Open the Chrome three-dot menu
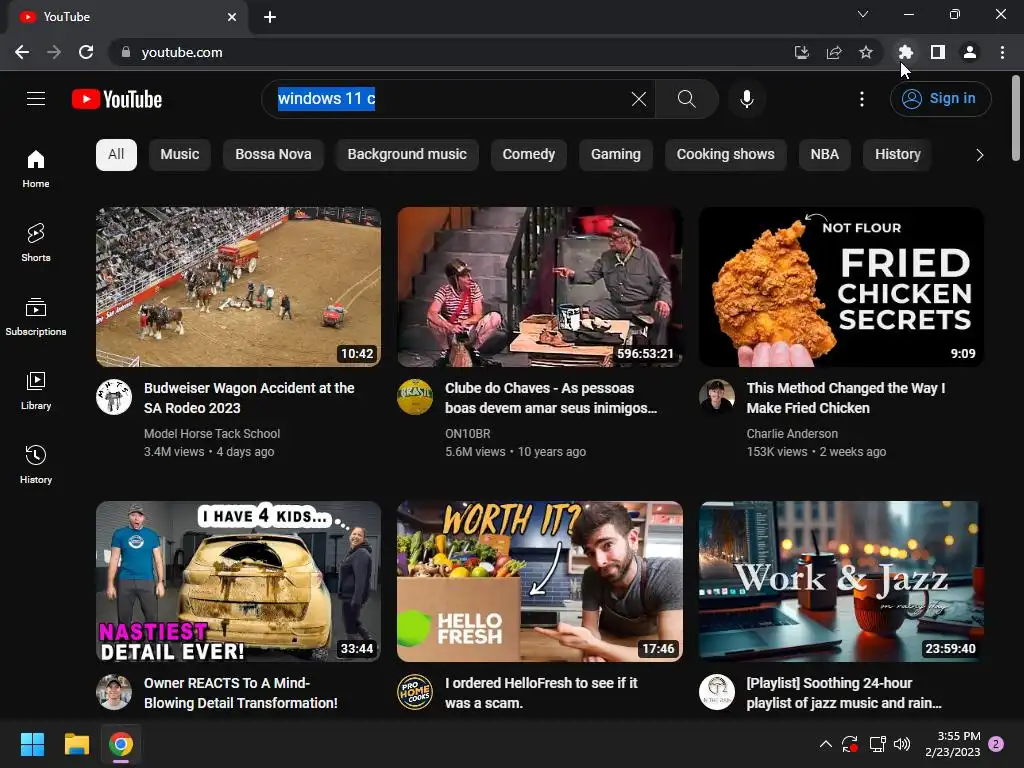Viewport: 1024px width, 768px height. [x=1002, y=52]
